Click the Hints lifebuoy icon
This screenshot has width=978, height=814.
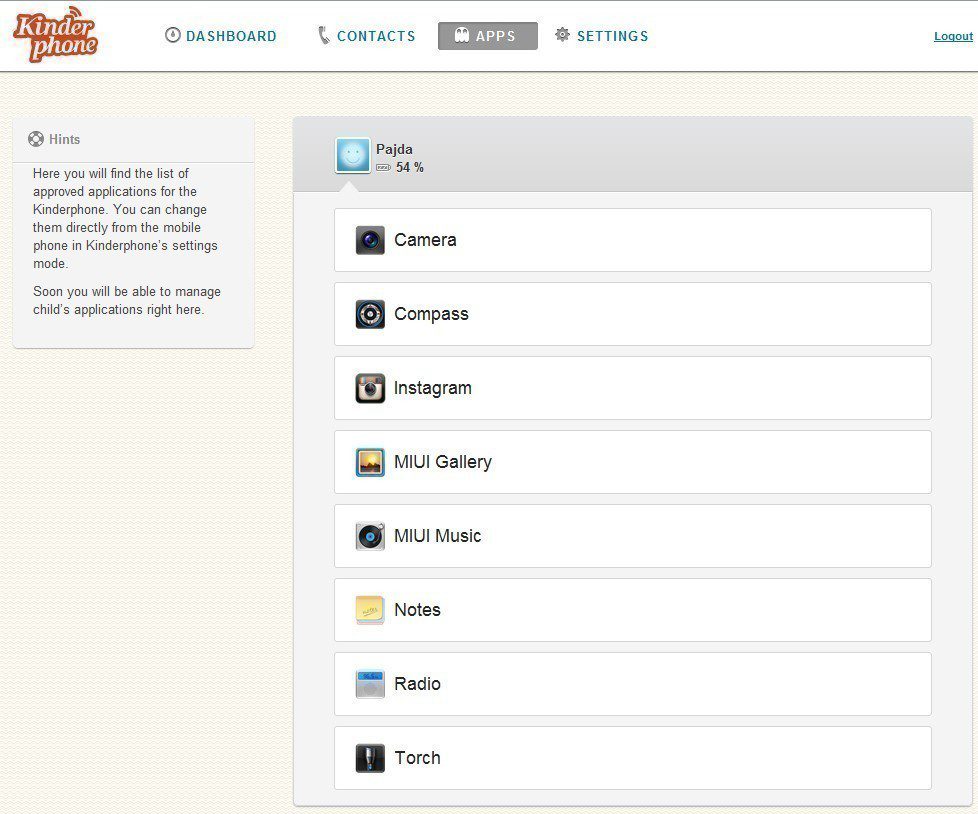click(x=36, y=139)
